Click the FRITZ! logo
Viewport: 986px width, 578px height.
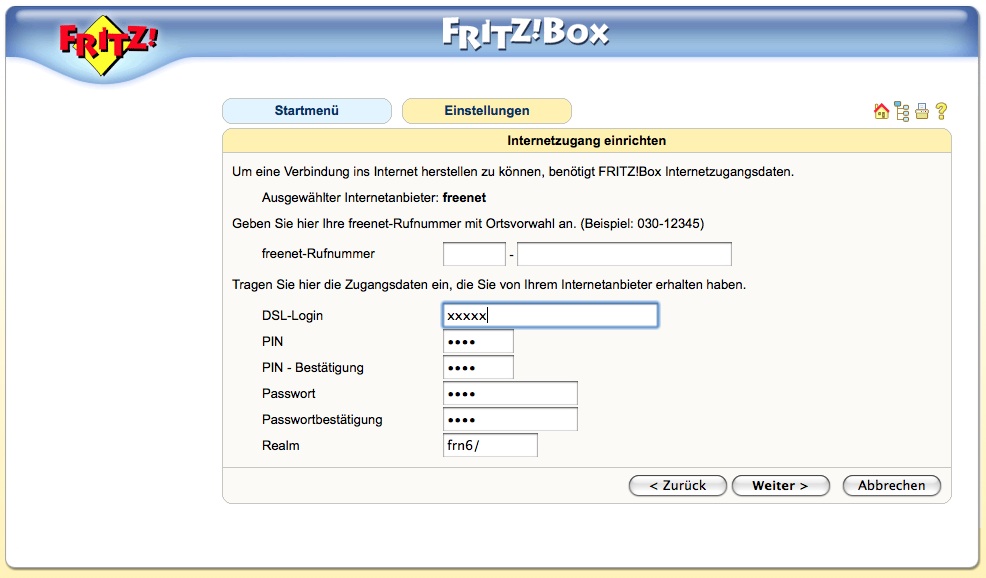[x=108, y=45]
